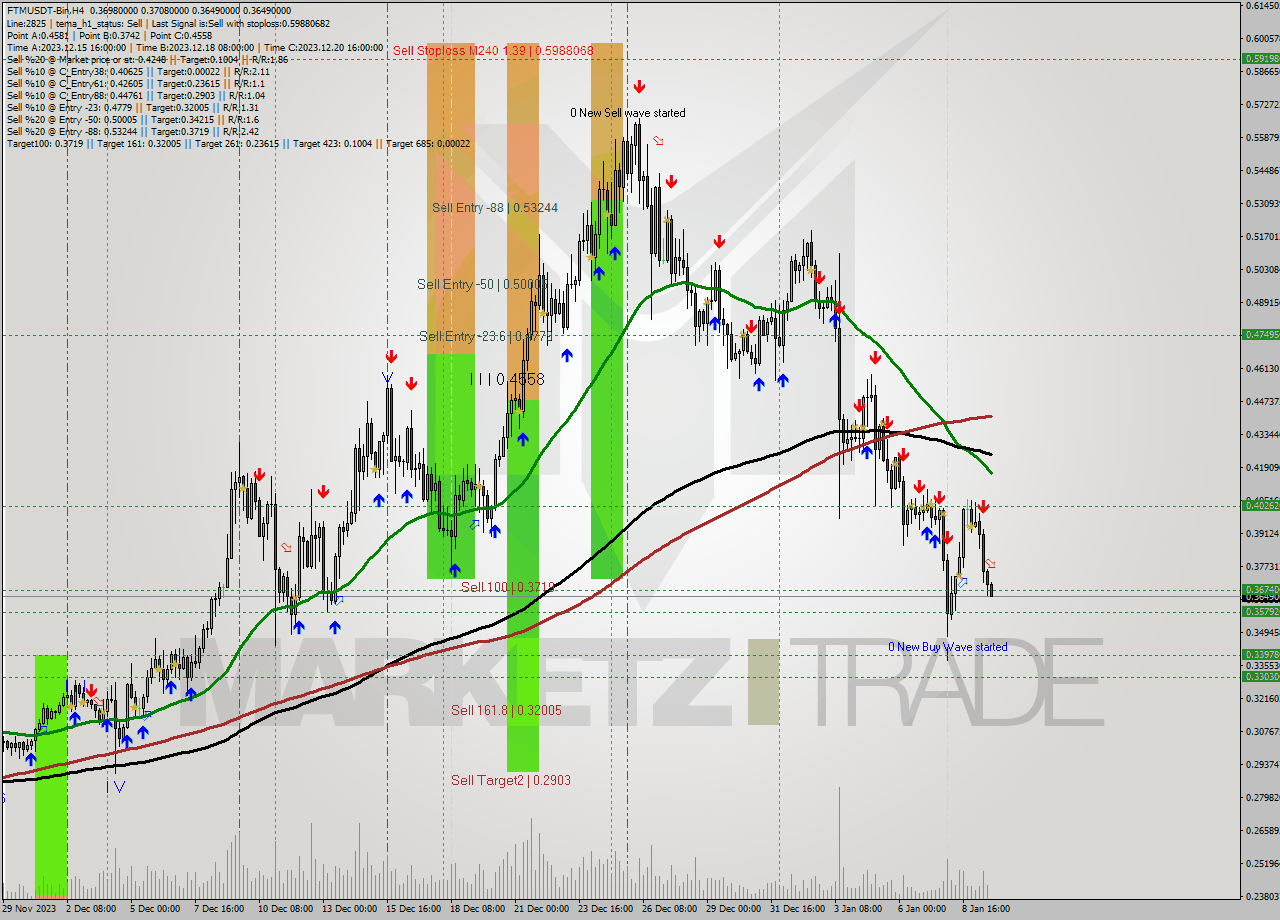The height and width of the screenshot is (920, 1280).
Task: Click the 0.46130 price axis value
Action: pos(1262,368)
